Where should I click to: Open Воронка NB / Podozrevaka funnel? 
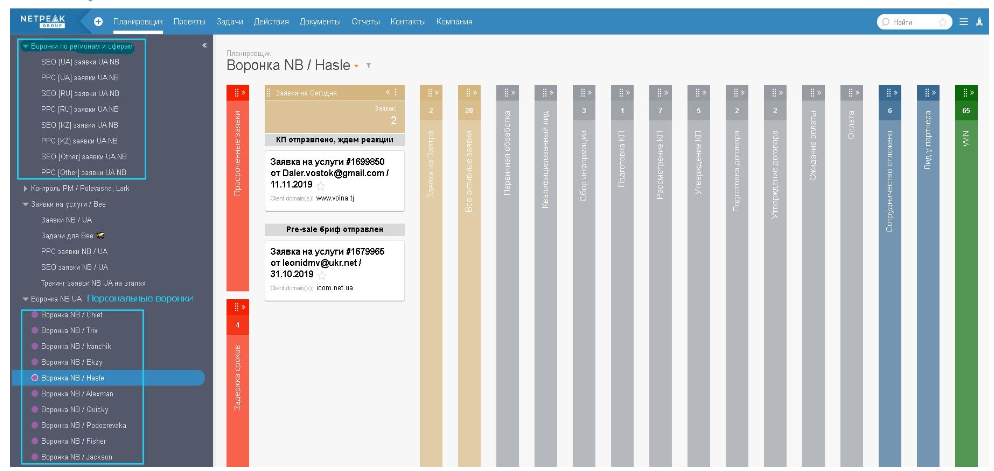(82, 425)
